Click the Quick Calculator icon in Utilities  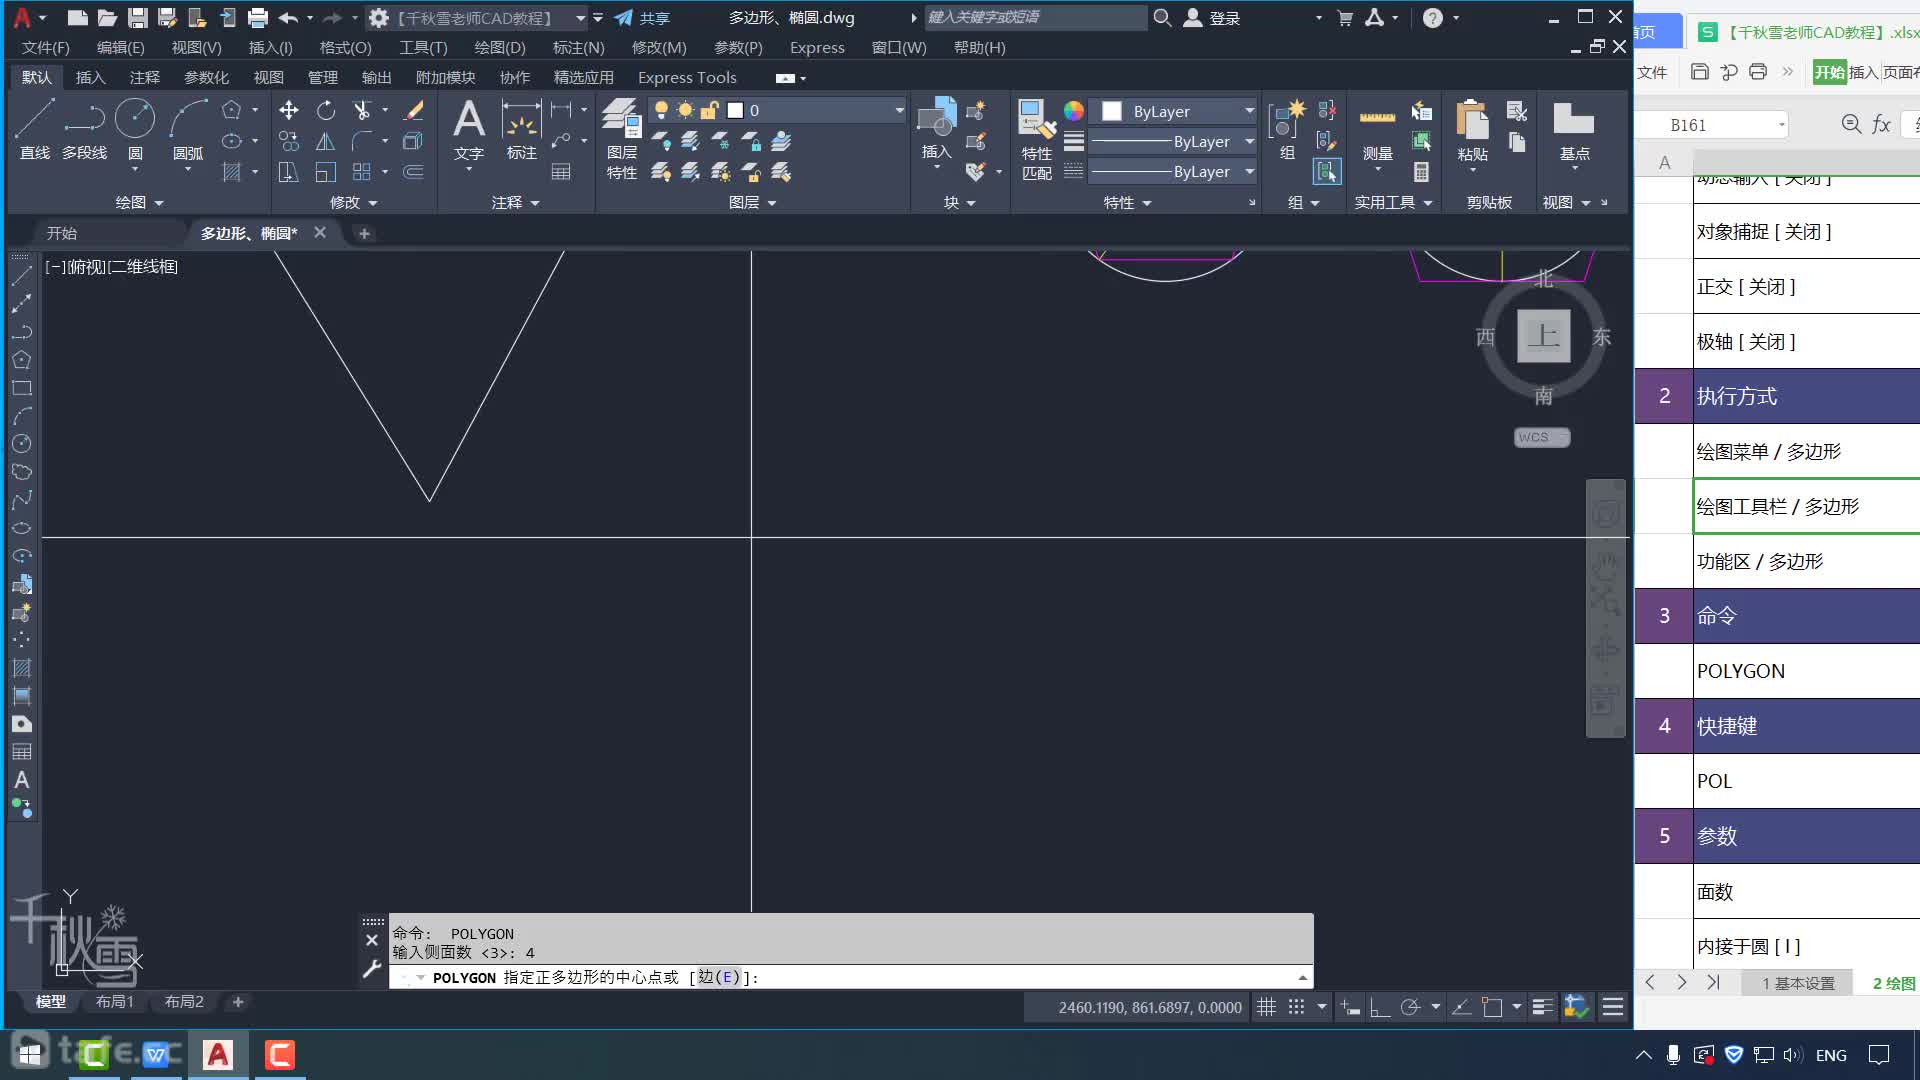pos(1421,172)
